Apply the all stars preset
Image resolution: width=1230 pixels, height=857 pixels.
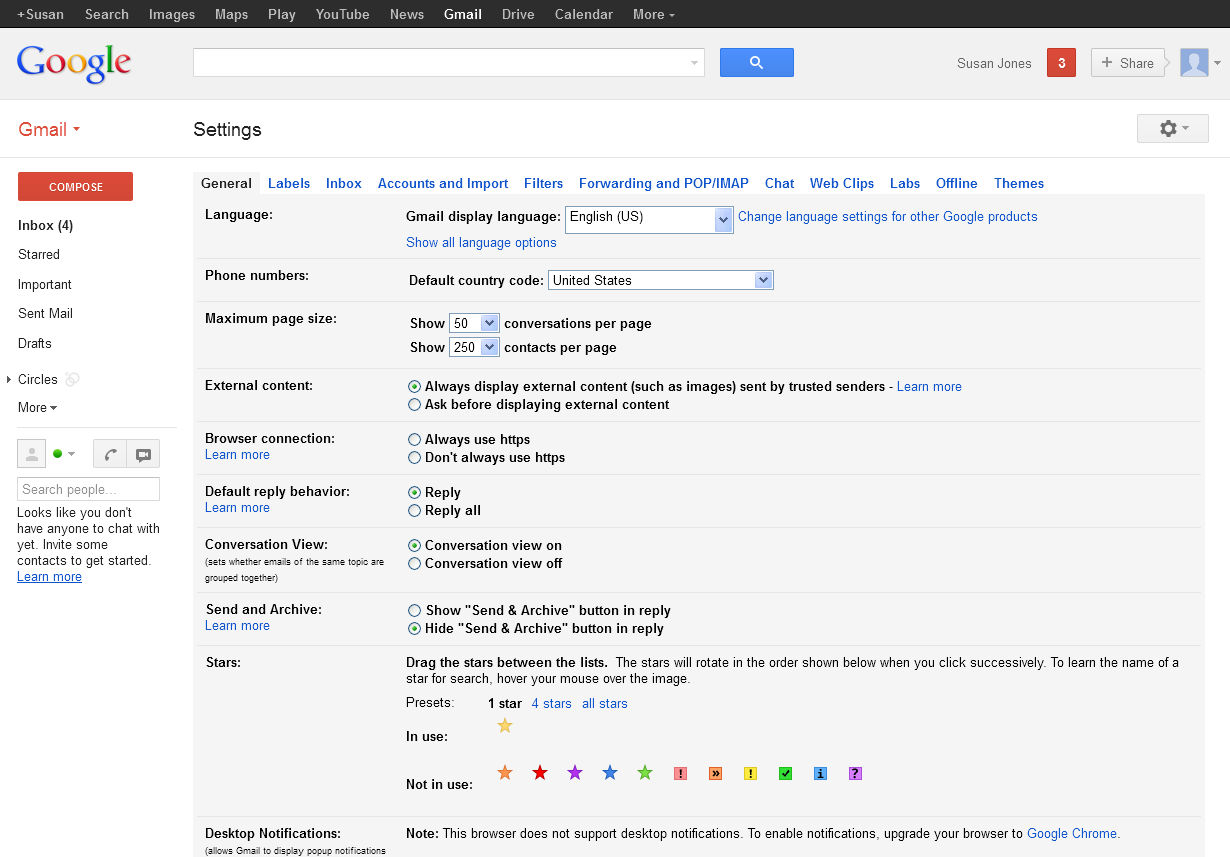point(605,703)
